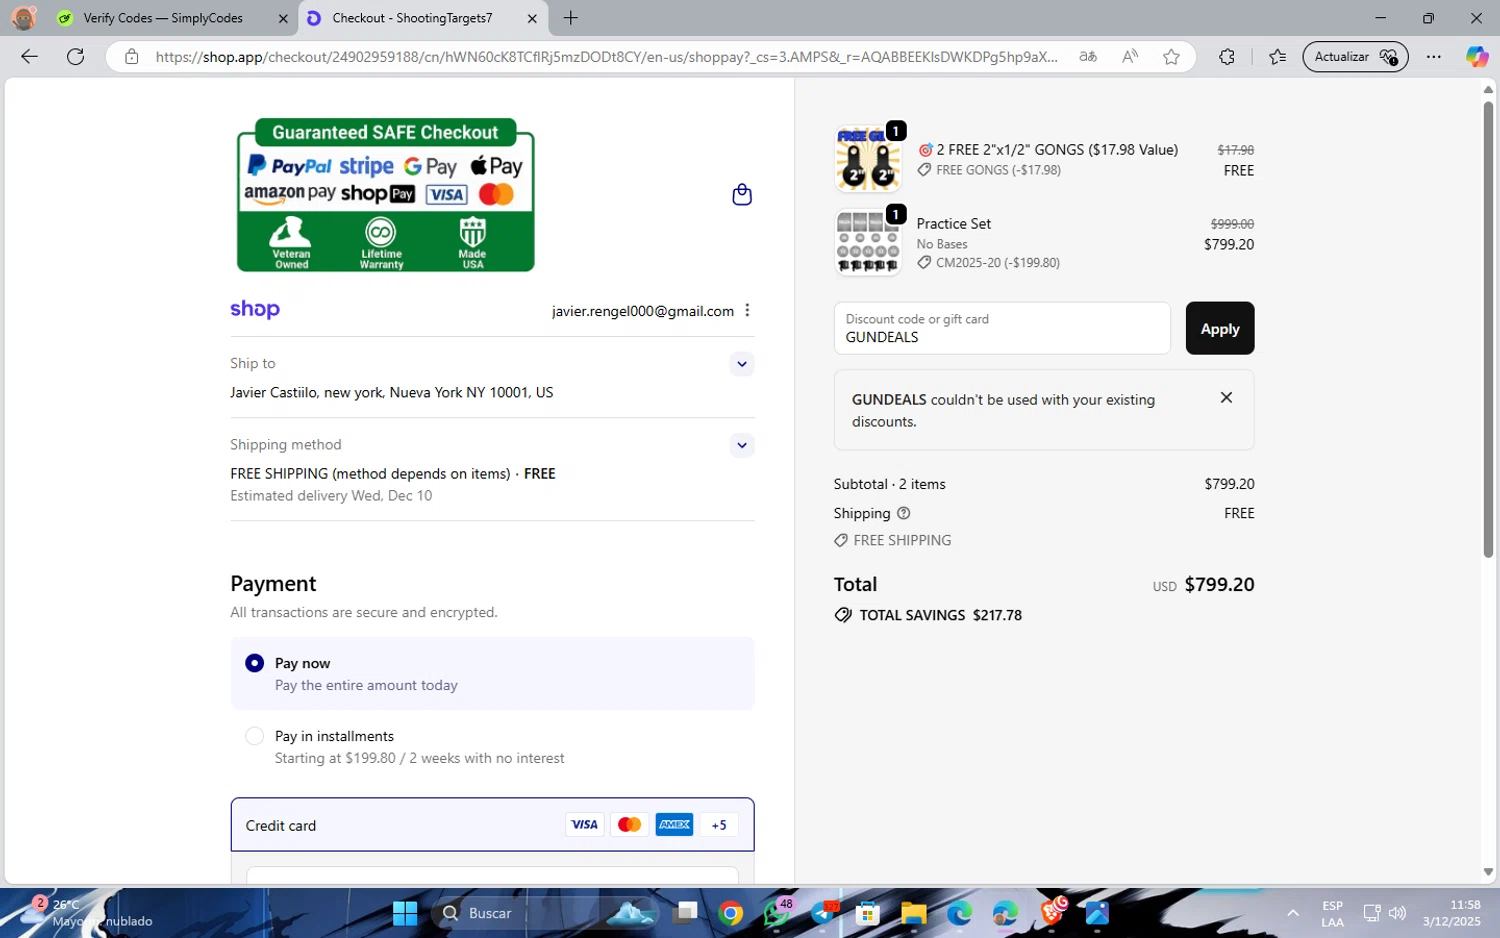Open the Extensions puzzle icon
The height and width of the screenshot is (938, 1500).
click(x=1227, y=57)
